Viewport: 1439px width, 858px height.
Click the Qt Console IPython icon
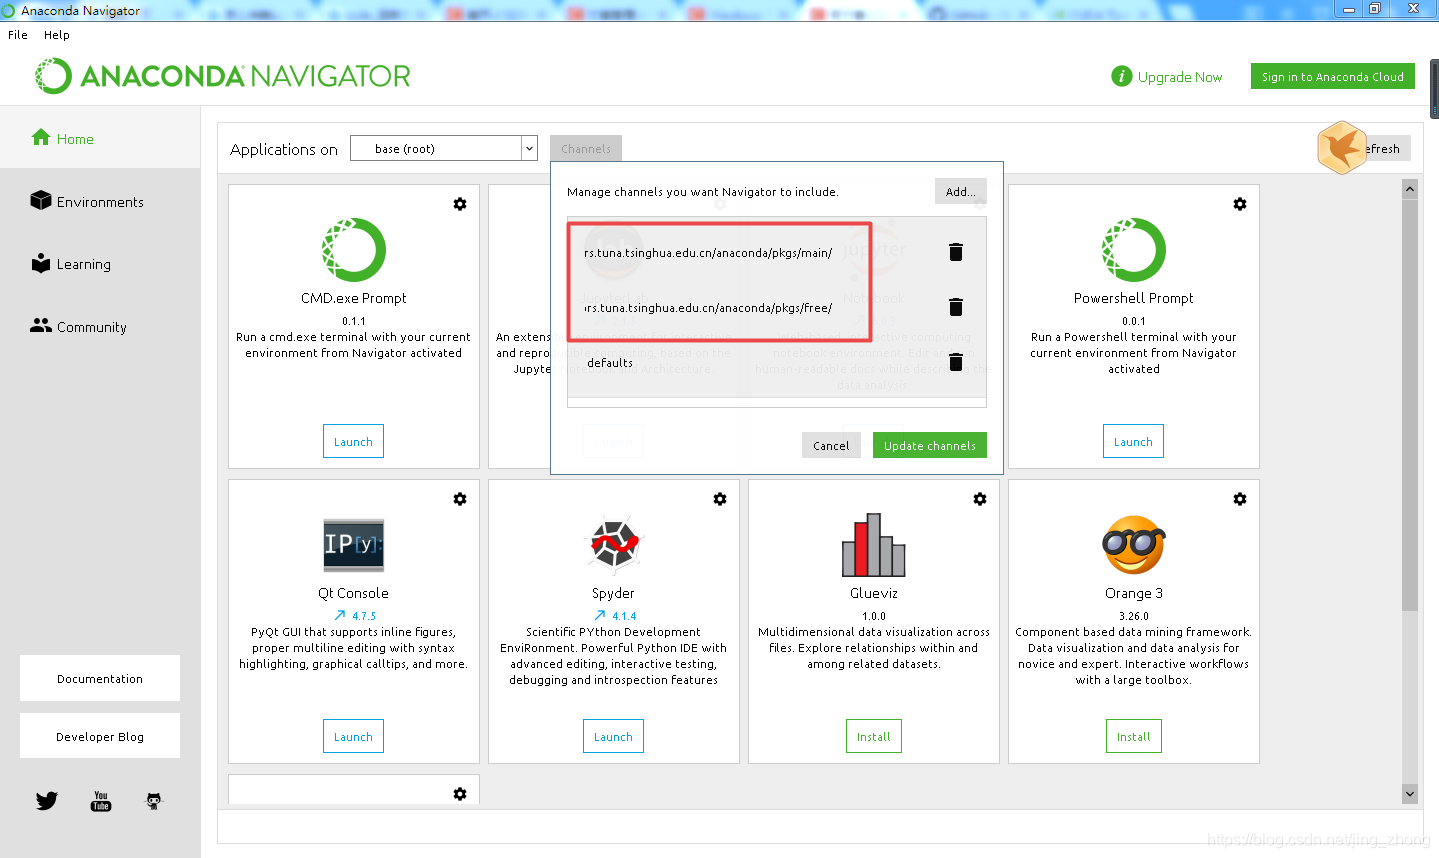[x=354, y=545]
